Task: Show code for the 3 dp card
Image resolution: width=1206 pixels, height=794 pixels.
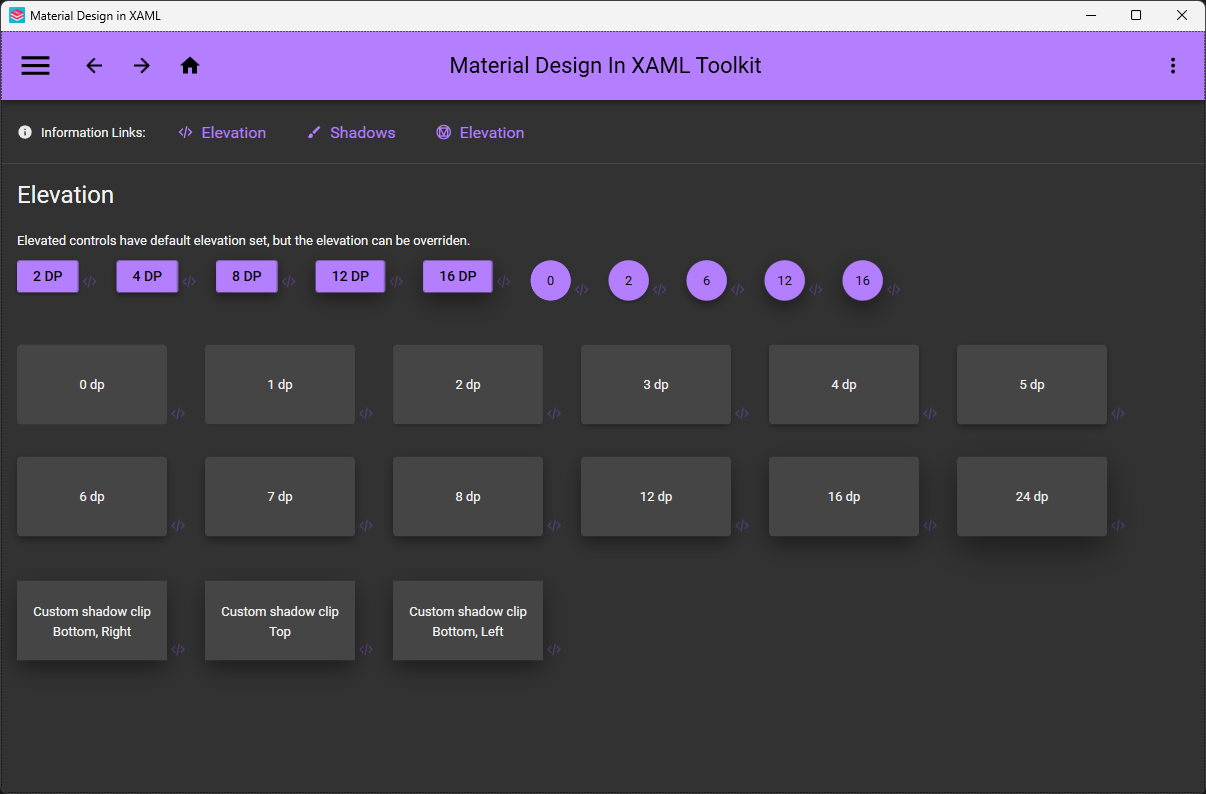Action: coord(742,414)
